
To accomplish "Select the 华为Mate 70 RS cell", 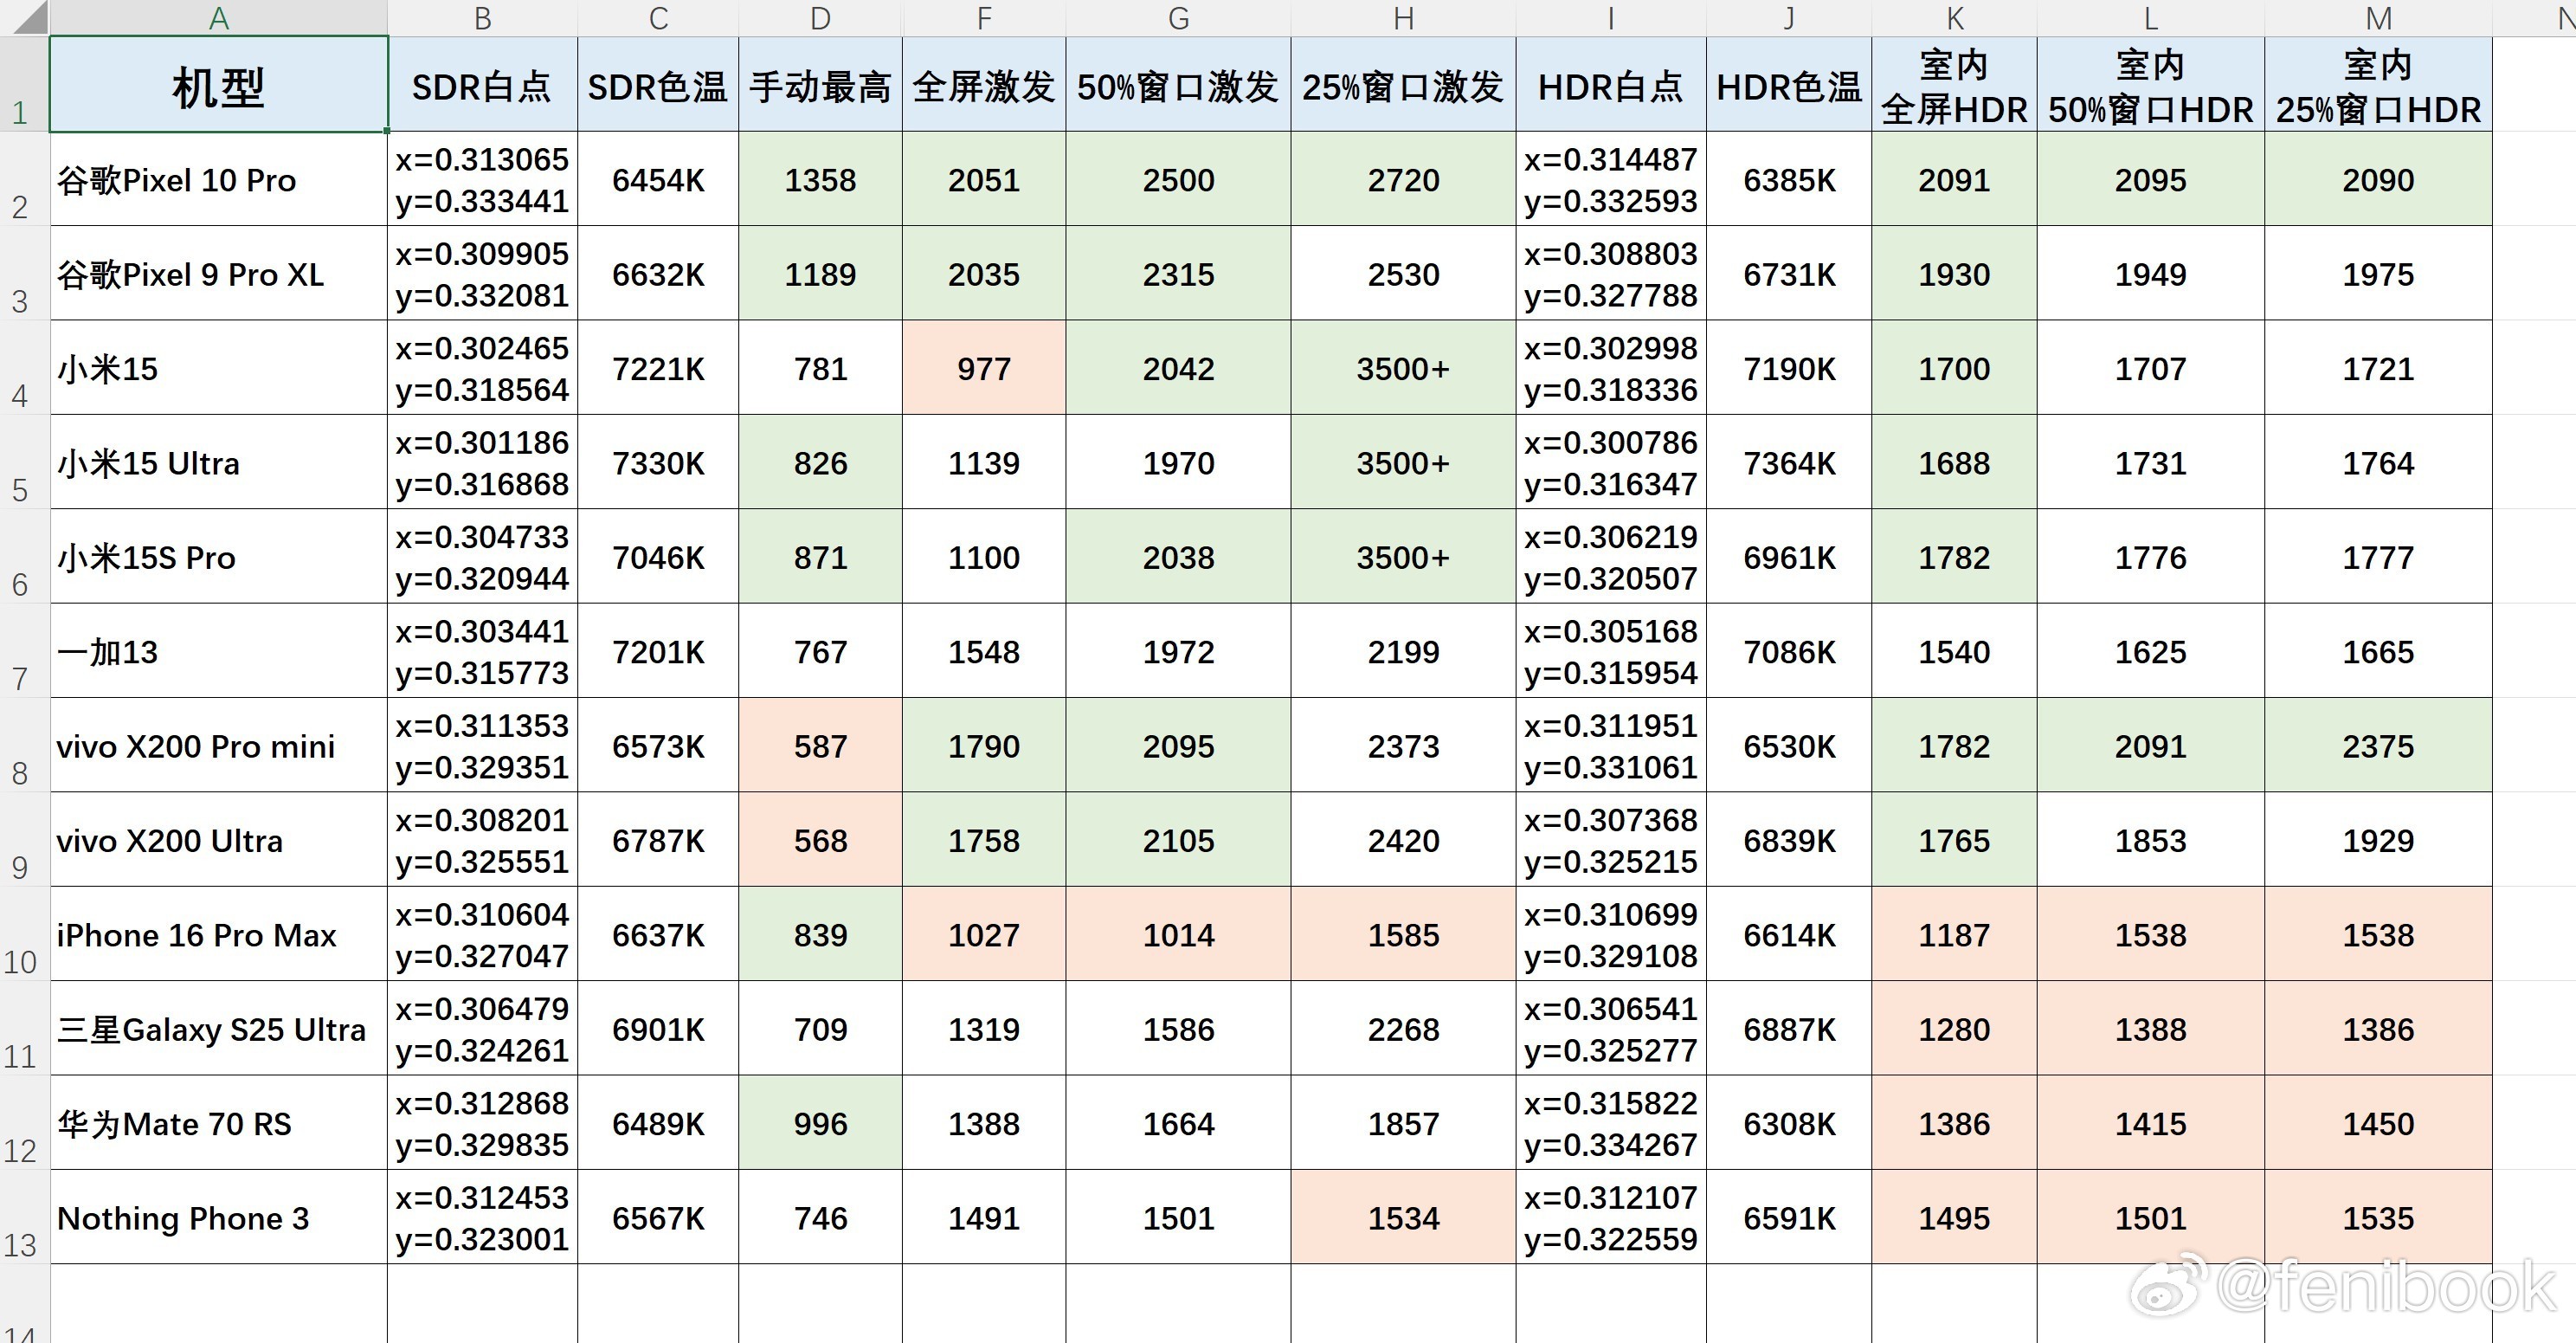I will [218, 1123].
